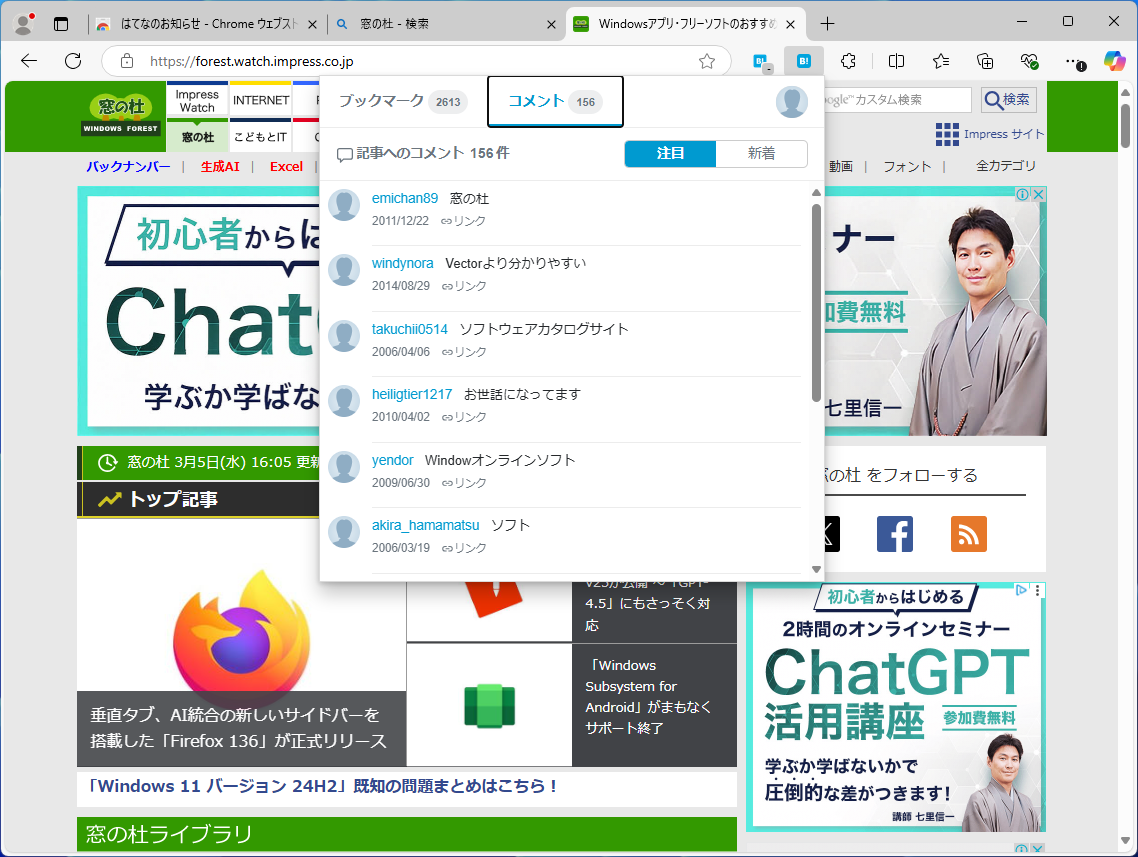Reload the page with the refresh icon
The height and width of the screenshot is (857, 1138).
72,61
